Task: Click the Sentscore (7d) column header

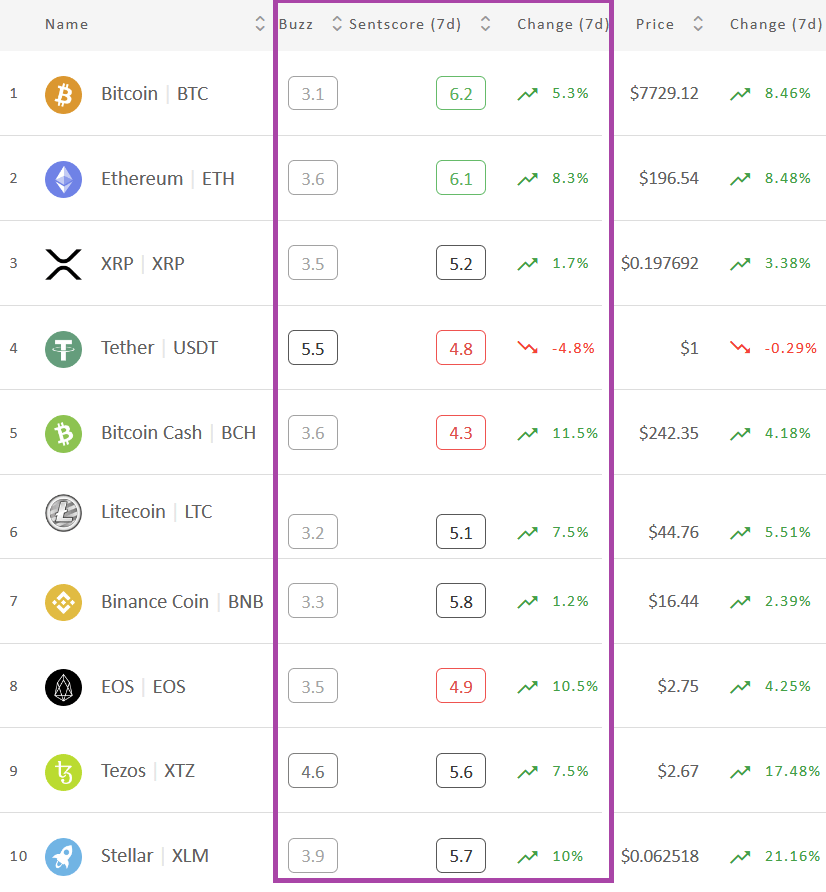Action: [405, 24]
